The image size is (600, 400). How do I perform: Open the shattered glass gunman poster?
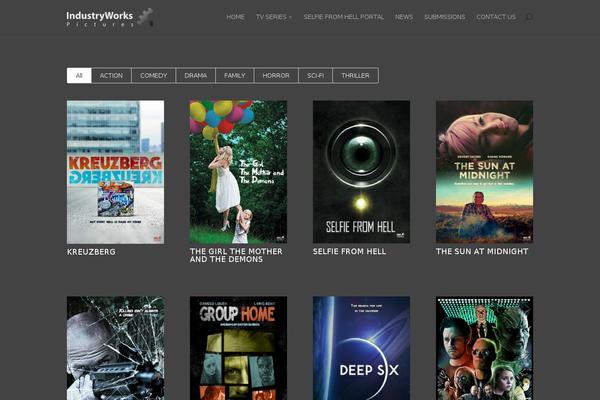(116, 348)
